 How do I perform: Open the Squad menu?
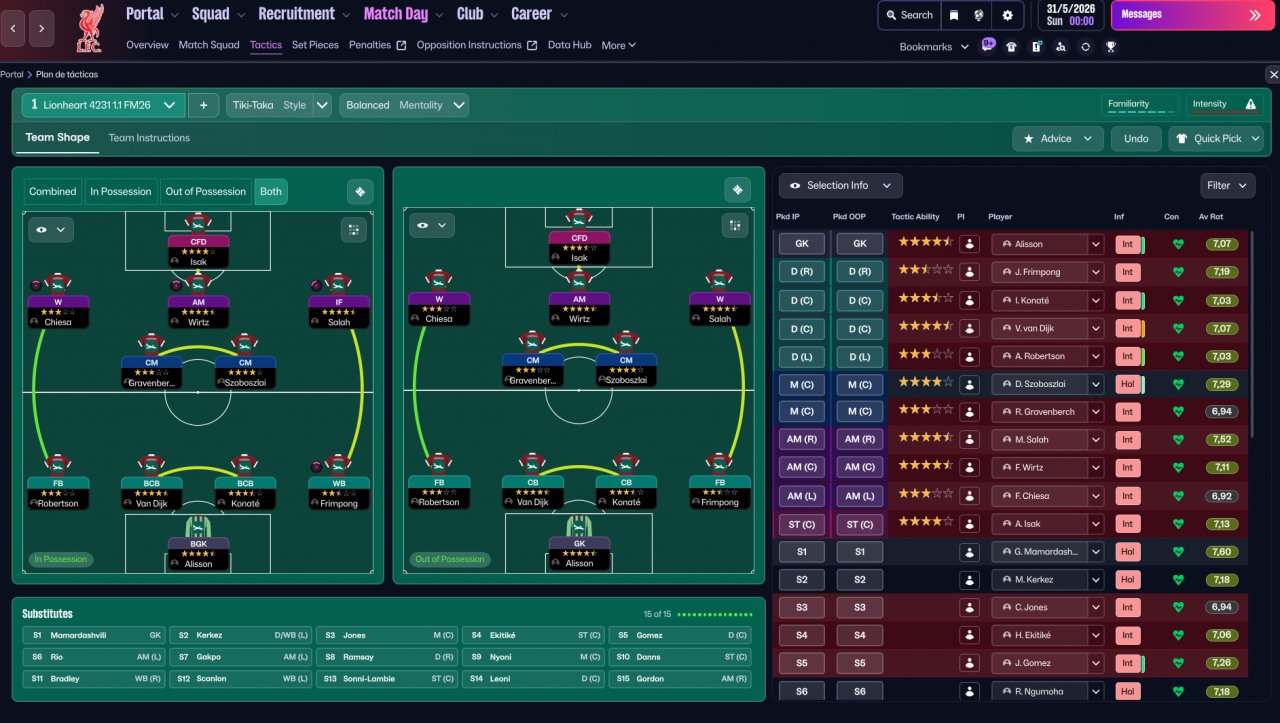coord(218,14)
